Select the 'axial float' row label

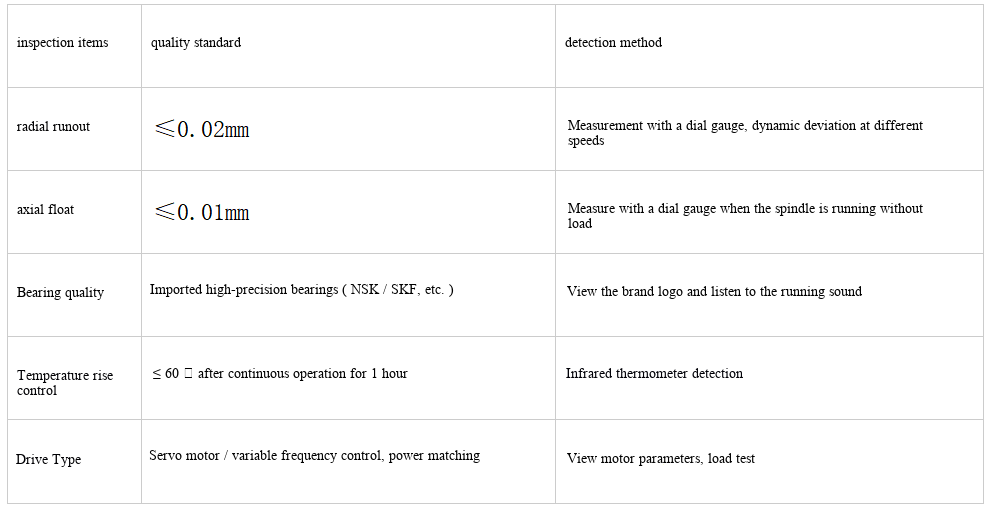pyautogui.click(x=45, y=210)
